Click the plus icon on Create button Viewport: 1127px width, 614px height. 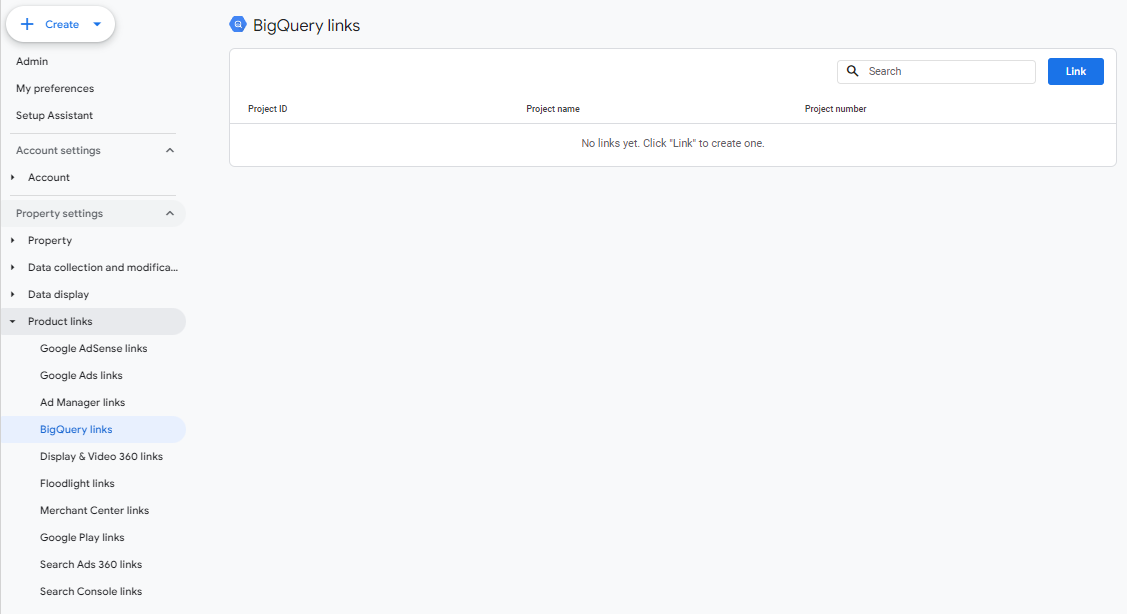[27, 24]
